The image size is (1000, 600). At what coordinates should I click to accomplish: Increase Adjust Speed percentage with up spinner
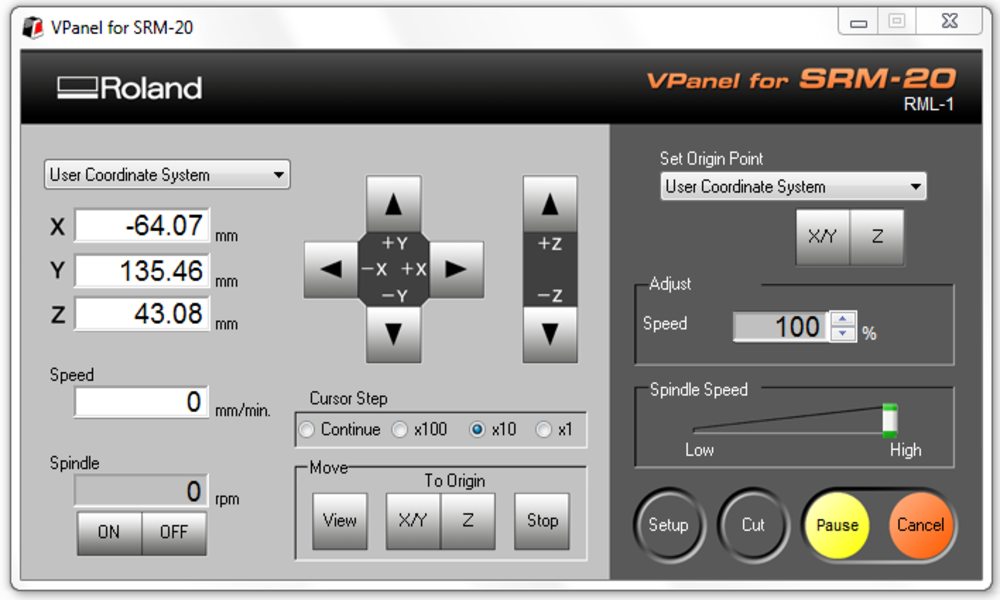pos(843,319)
